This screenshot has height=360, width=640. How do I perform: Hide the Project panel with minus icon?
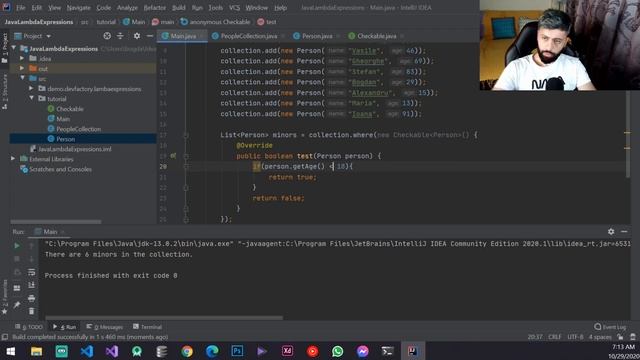tap(150, 36)
